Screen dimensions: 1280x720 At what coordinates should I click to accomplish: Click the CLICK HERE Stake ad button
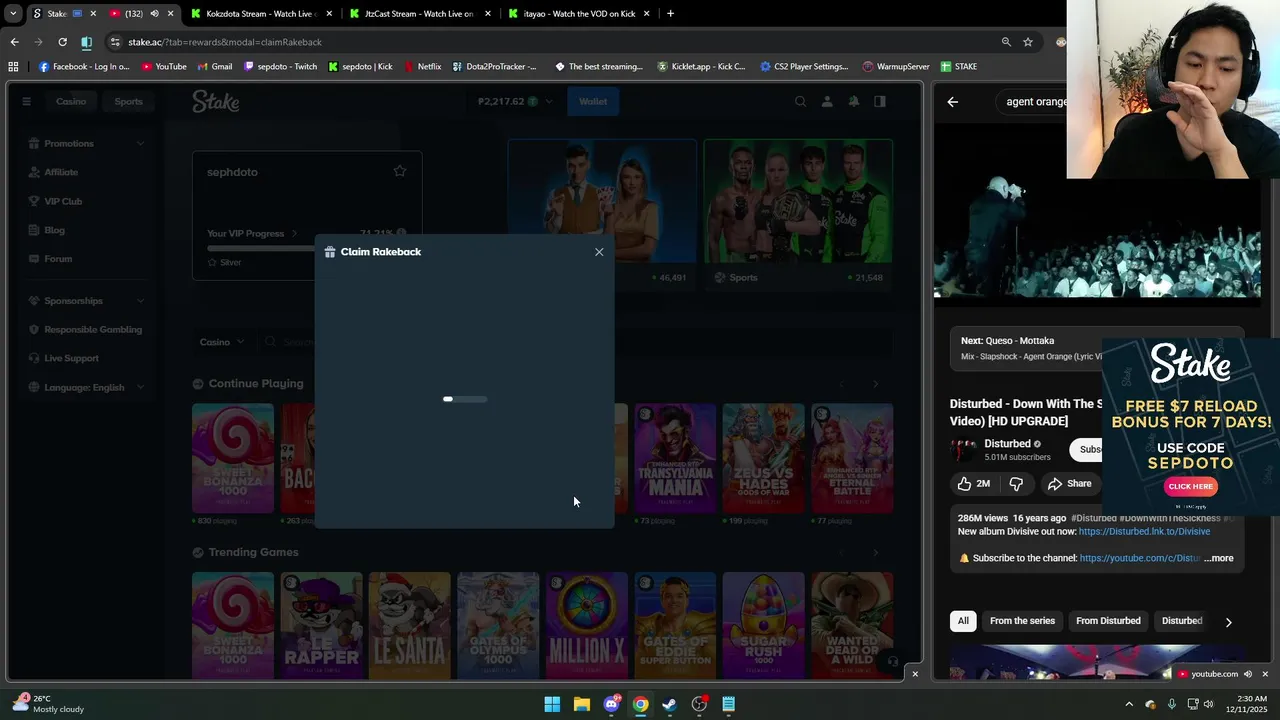pyautogui.click(x=1190, y=486)
